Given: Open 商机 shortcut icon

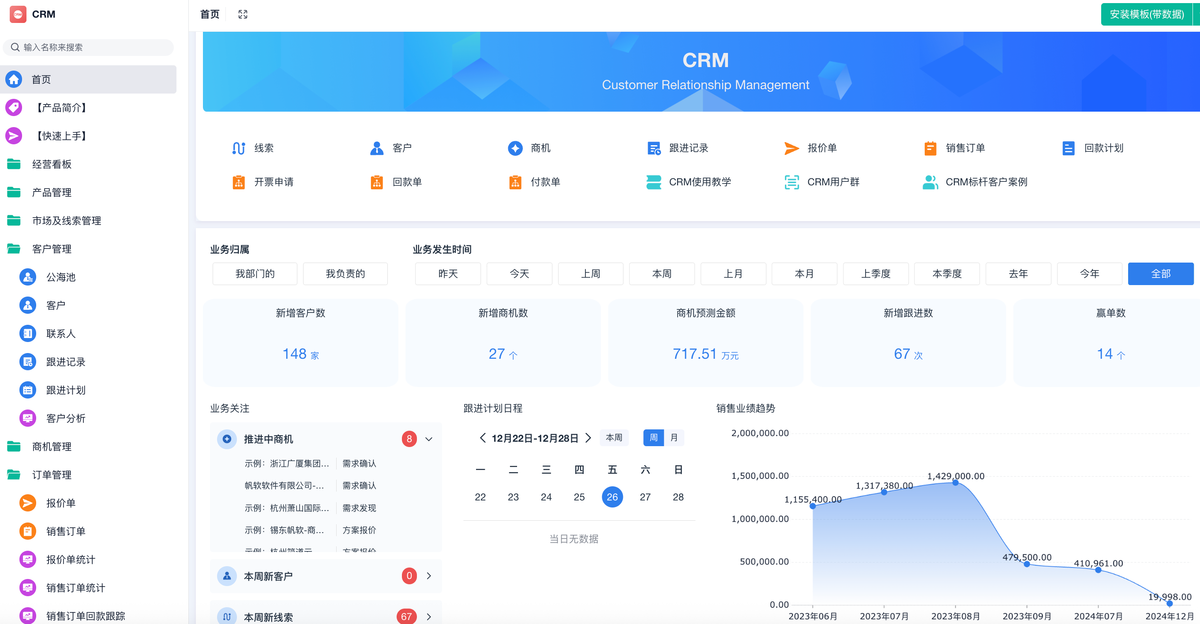Looking at the screenshot, I should click(515, 148).
